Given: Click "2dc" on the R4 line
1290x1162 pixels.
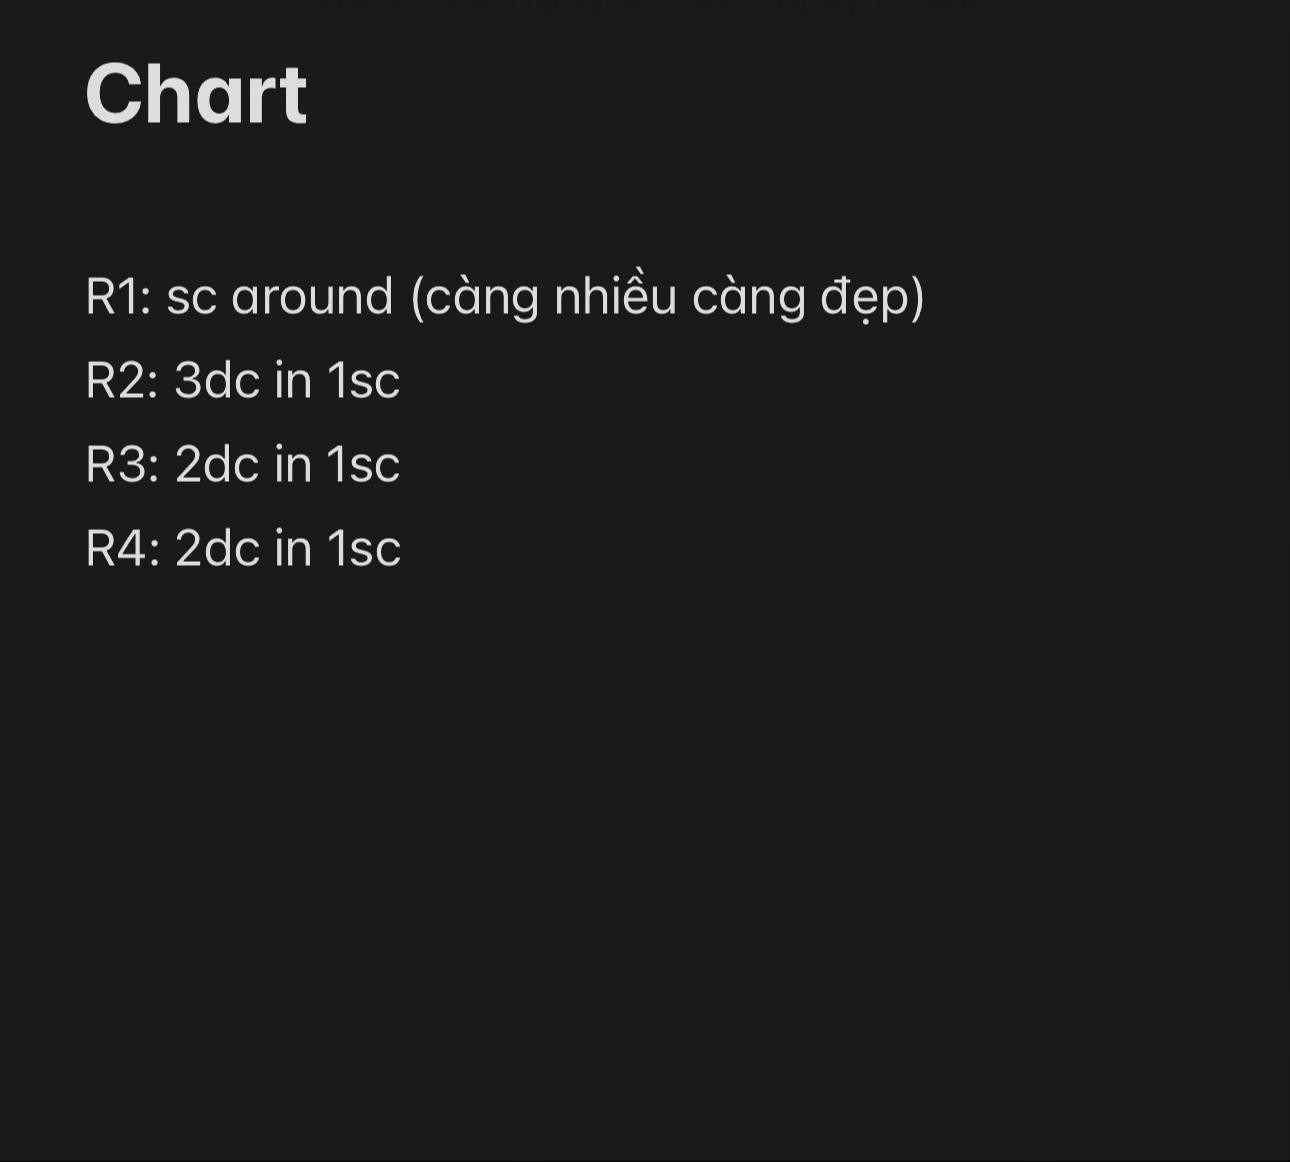Looking at the screenshot, I should click(x=216, y=549).
